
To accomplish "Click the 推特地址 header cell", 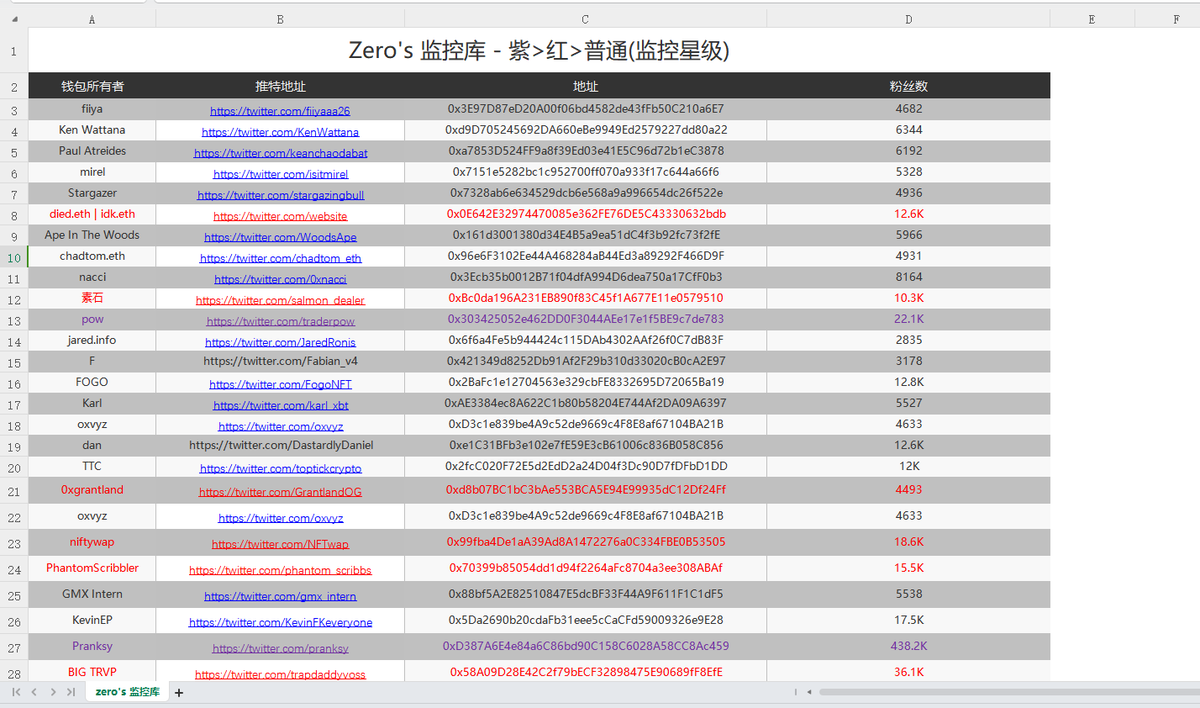I will coord(280,87).
